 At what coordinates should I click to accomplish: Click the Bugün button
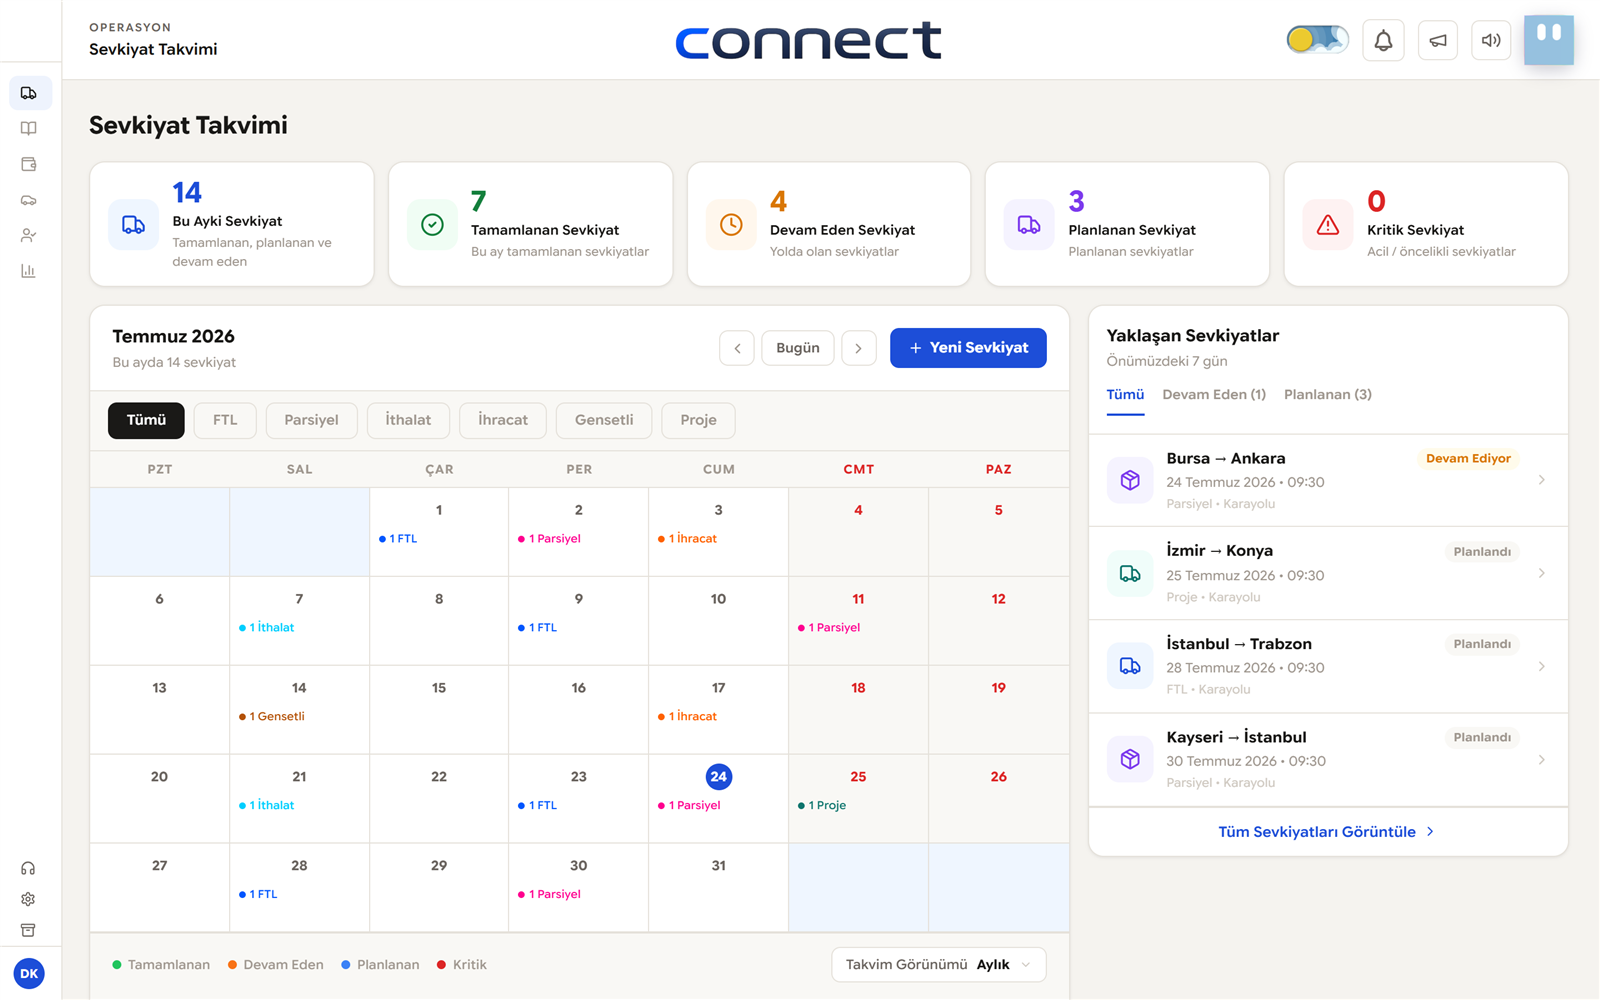798,348
